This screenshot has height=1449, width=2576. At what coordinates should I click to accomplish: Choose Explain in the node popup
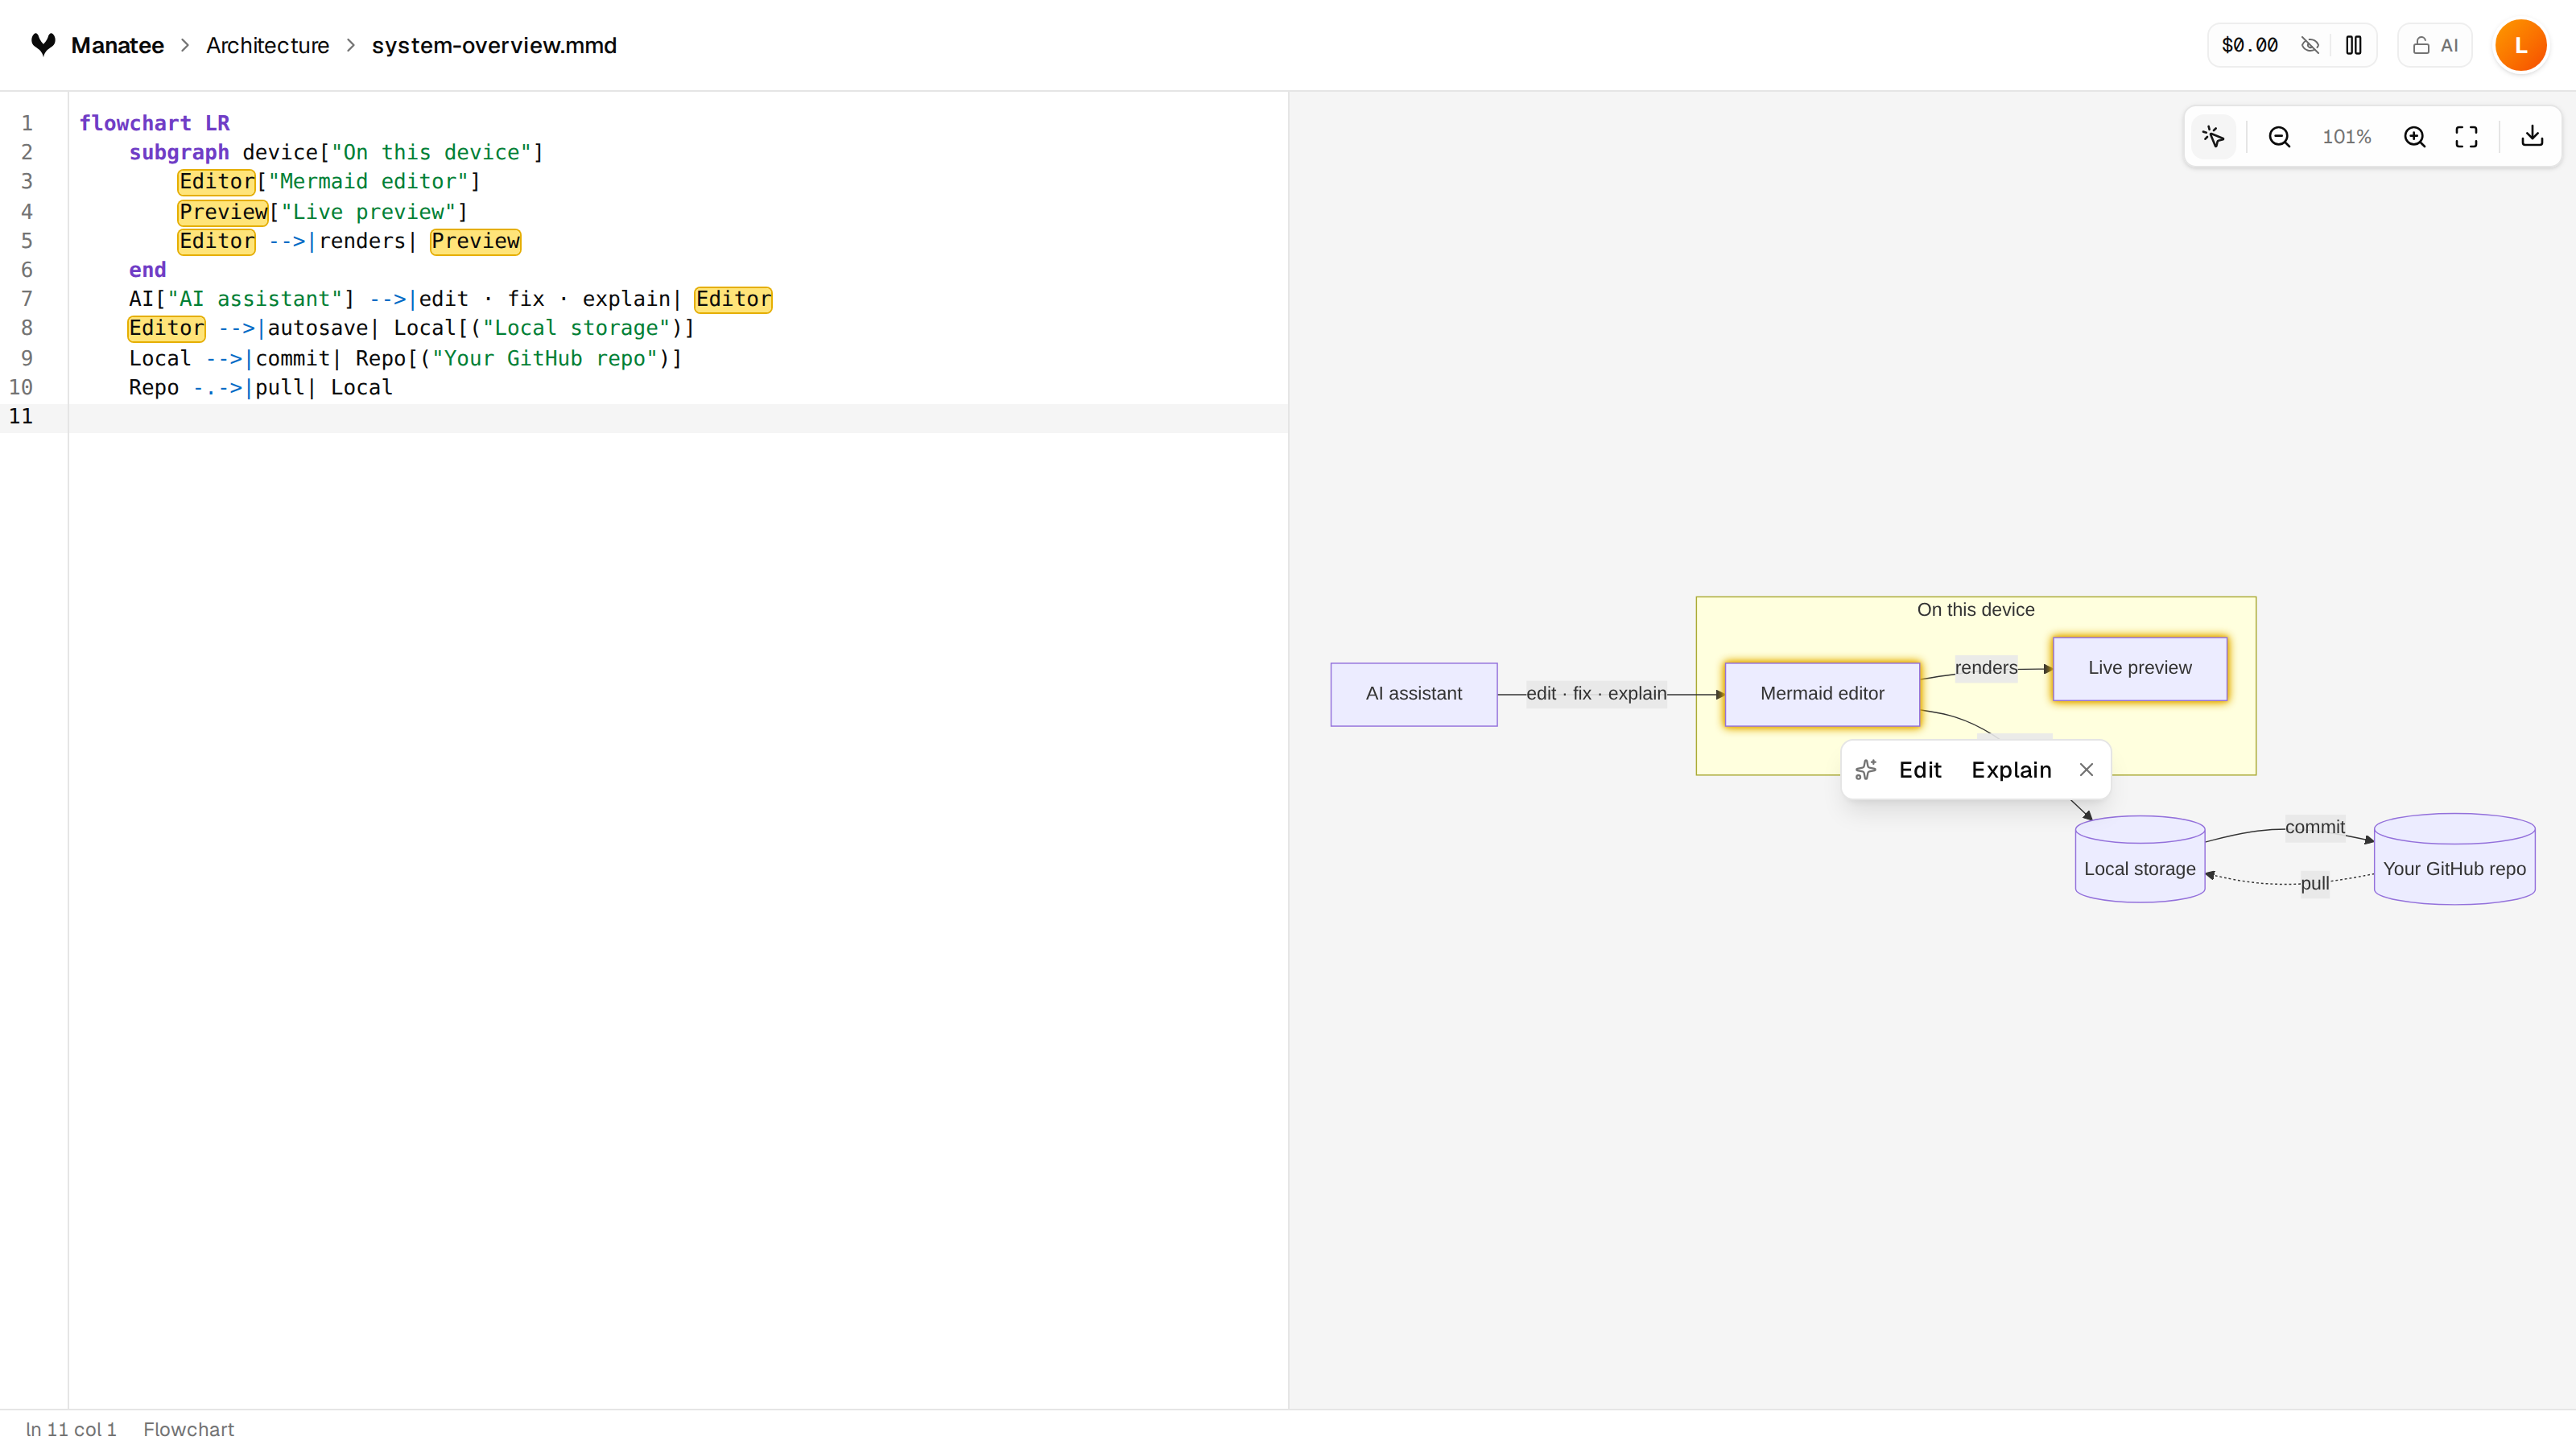(2011, 770)
